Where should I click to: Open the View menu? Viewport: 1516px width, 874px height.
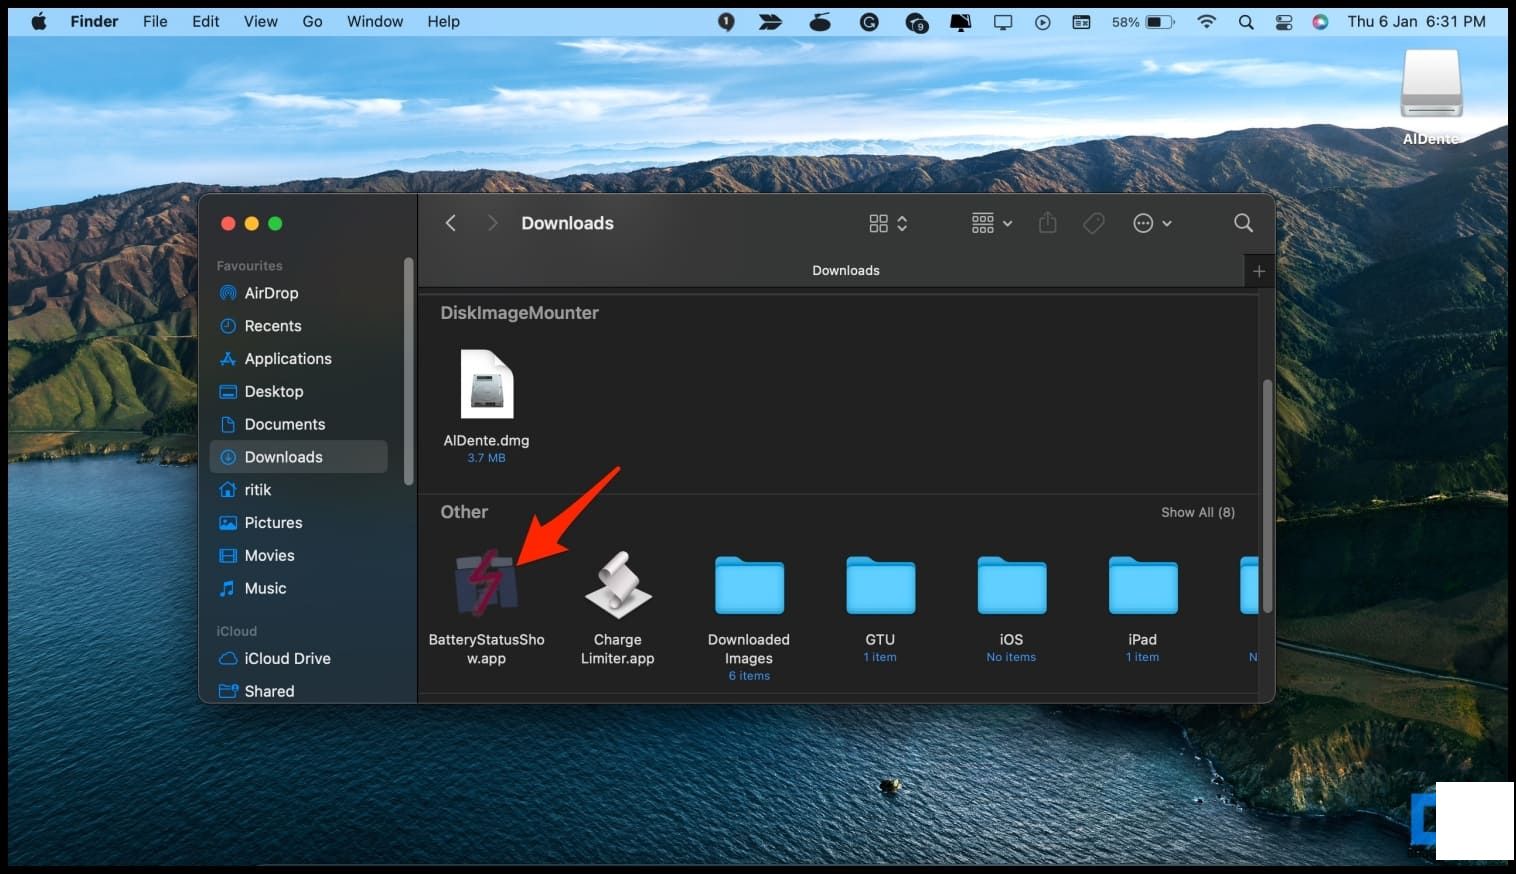pos(261,21)
